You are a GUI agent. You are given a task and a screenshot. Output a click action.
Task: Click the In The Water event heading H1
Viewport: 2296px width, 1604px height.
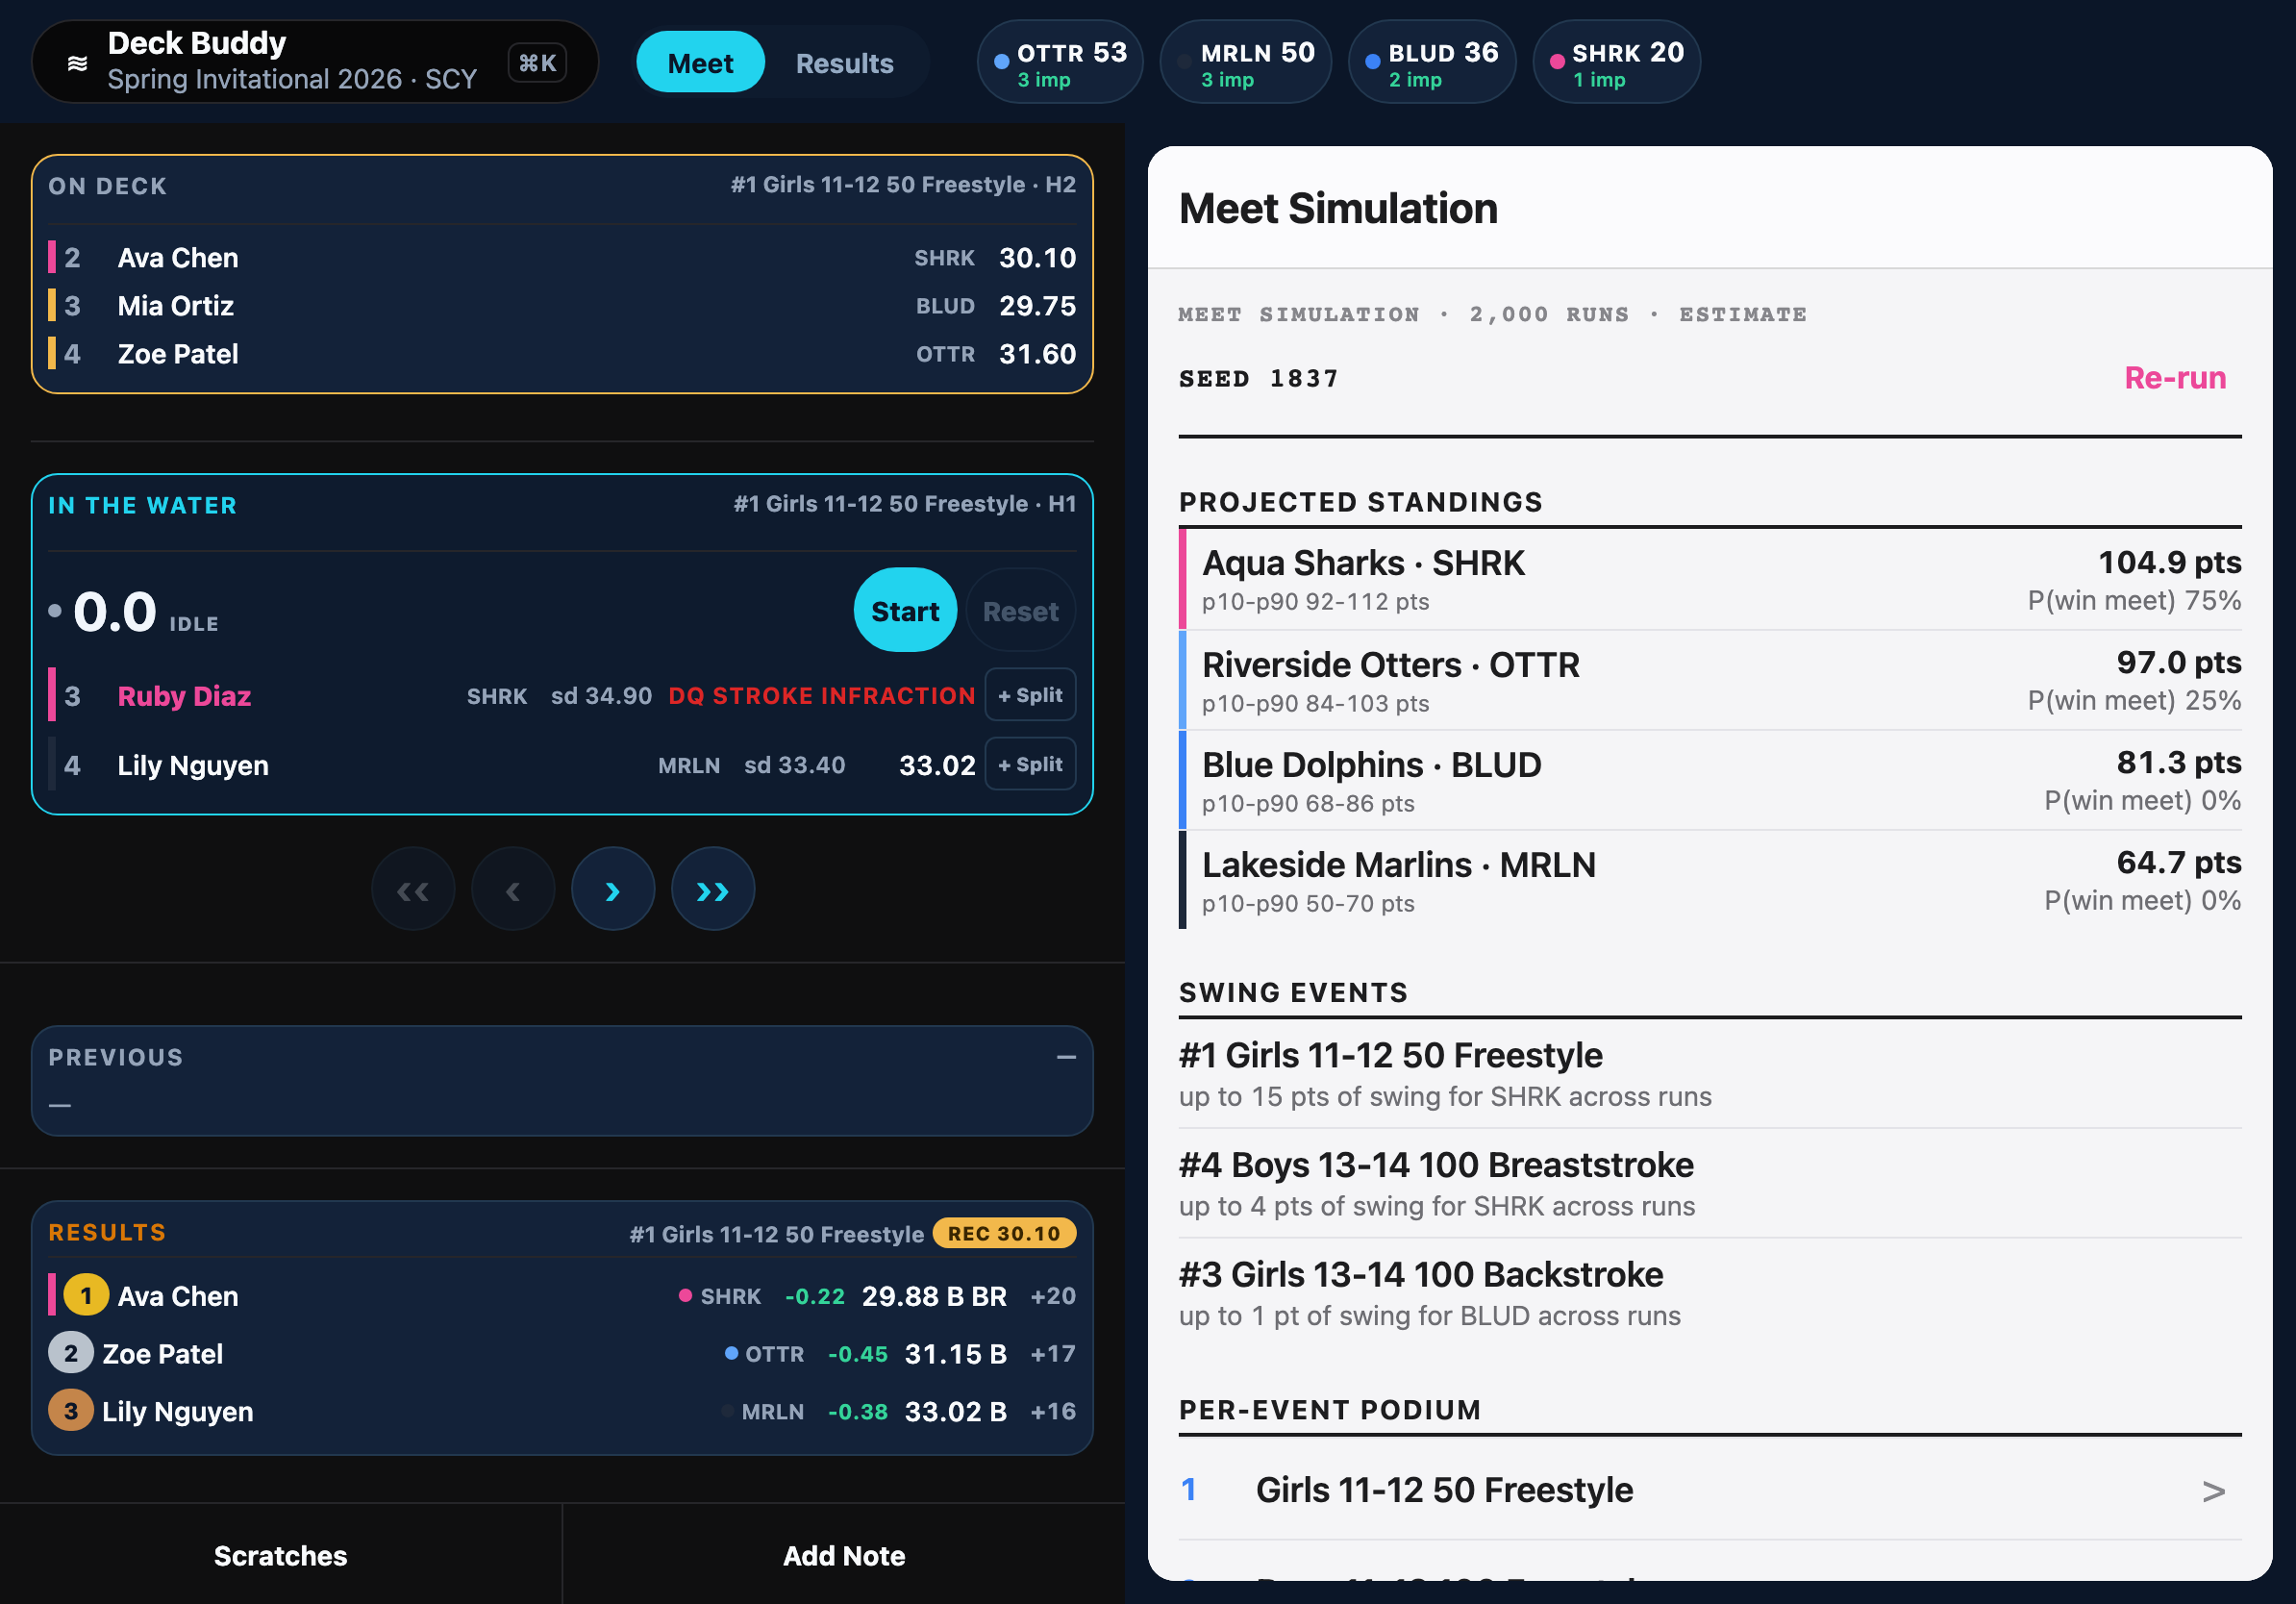click(x=905, y=503)
